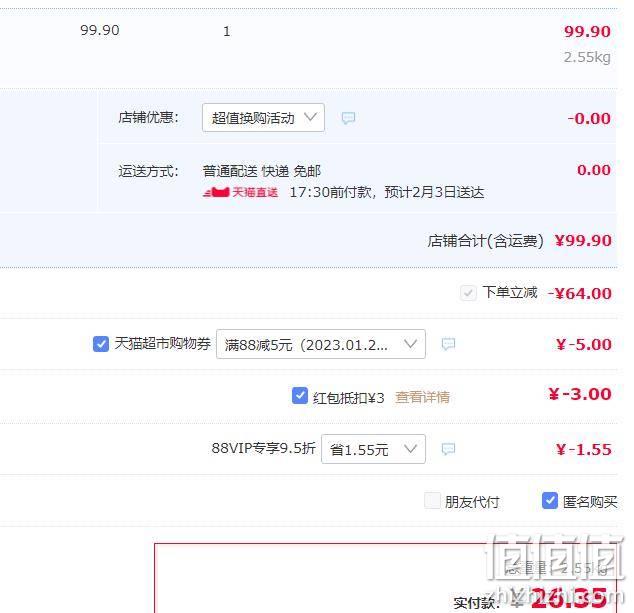Screen dimensions: 634x613
Task: Click the 店铺合计 ¥99.90 total
Action: point(583,241)
